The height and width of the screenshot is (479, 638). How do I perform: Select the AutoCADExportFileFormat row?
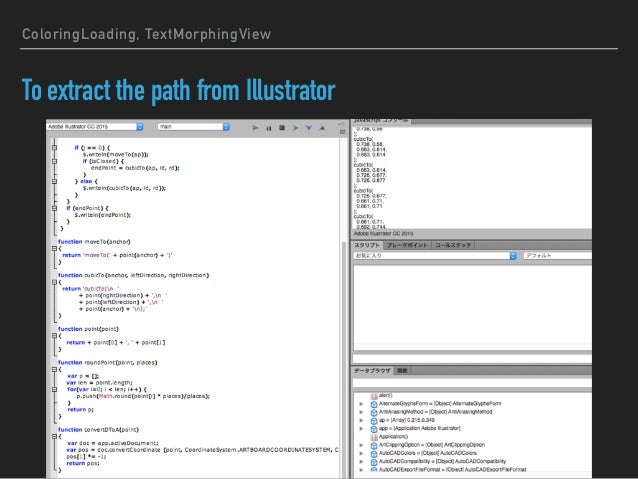[472, 470]
